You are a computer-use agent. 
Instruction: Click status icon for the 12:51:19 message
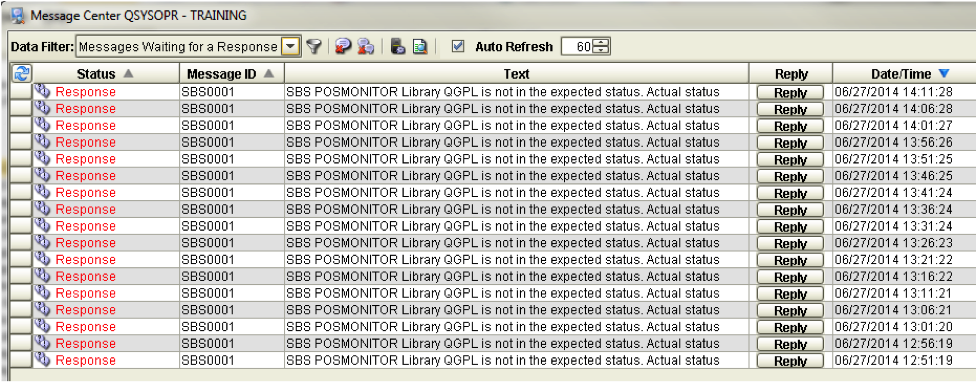point(42,360)
